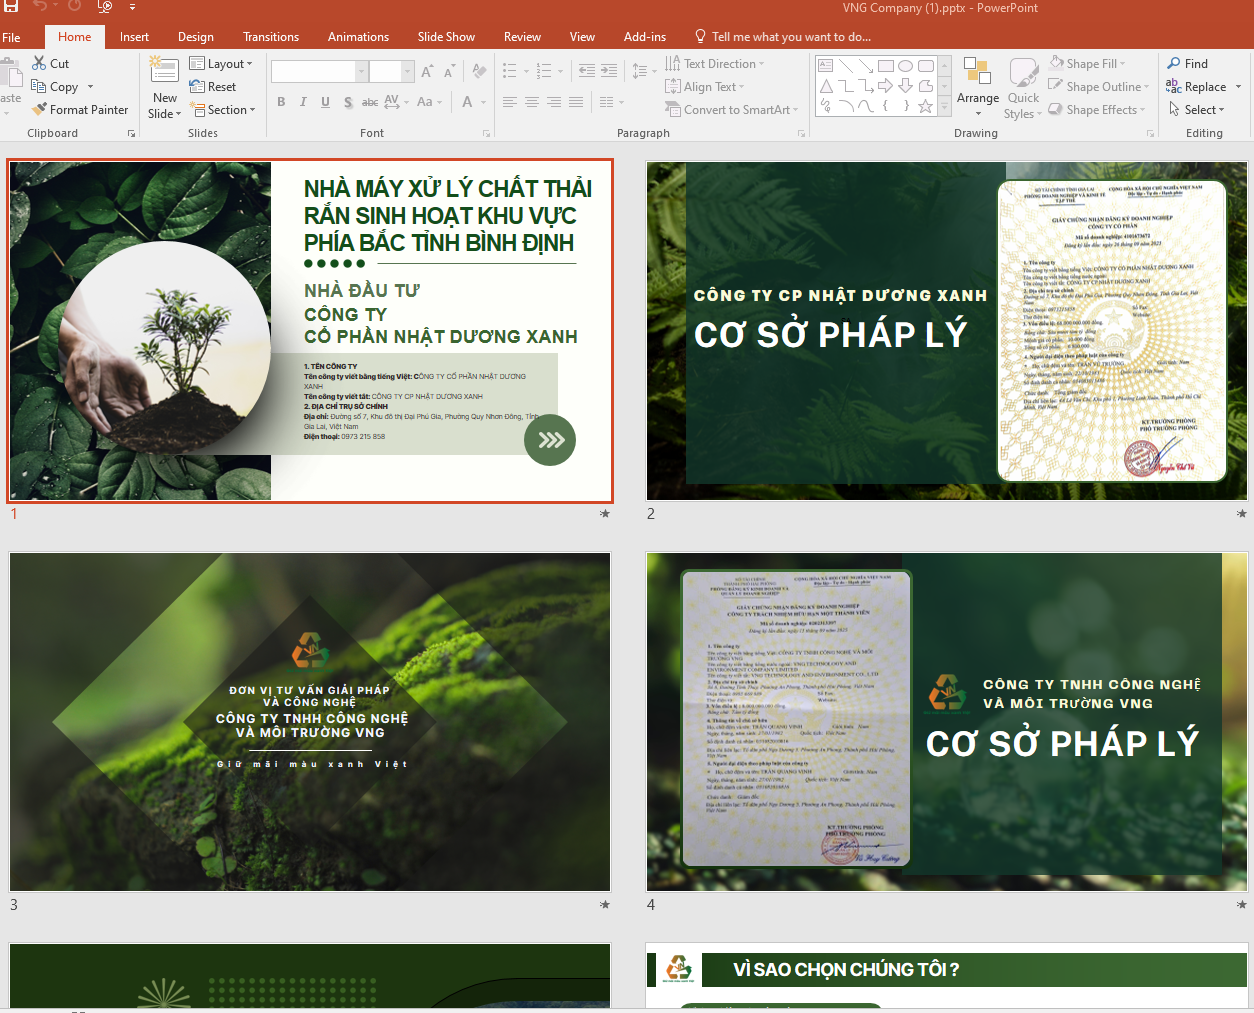Toggle Underline formatting
This screenshot has width=1254, height=1013.
[325, 102]
